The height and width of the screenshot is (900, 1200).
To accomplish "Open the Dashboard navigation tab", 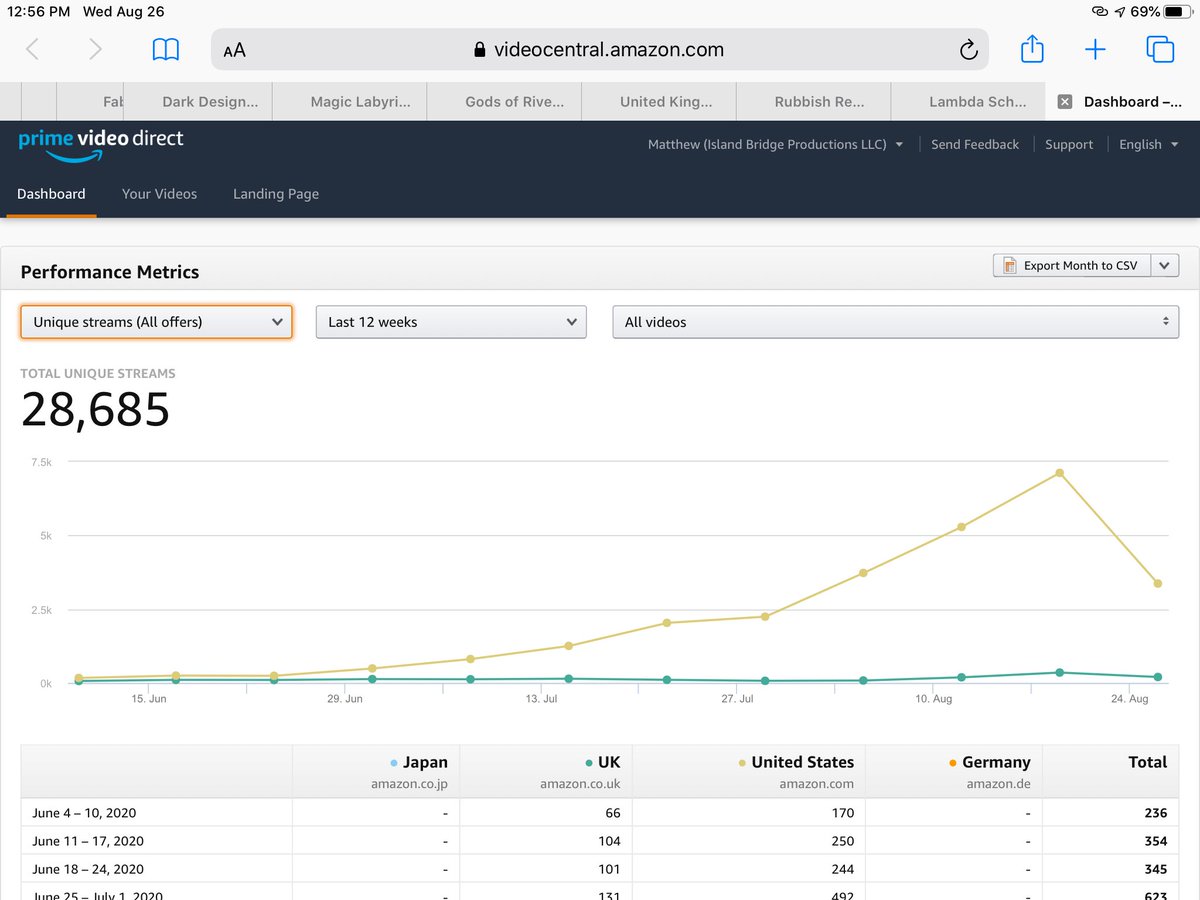I will (51, 194).
